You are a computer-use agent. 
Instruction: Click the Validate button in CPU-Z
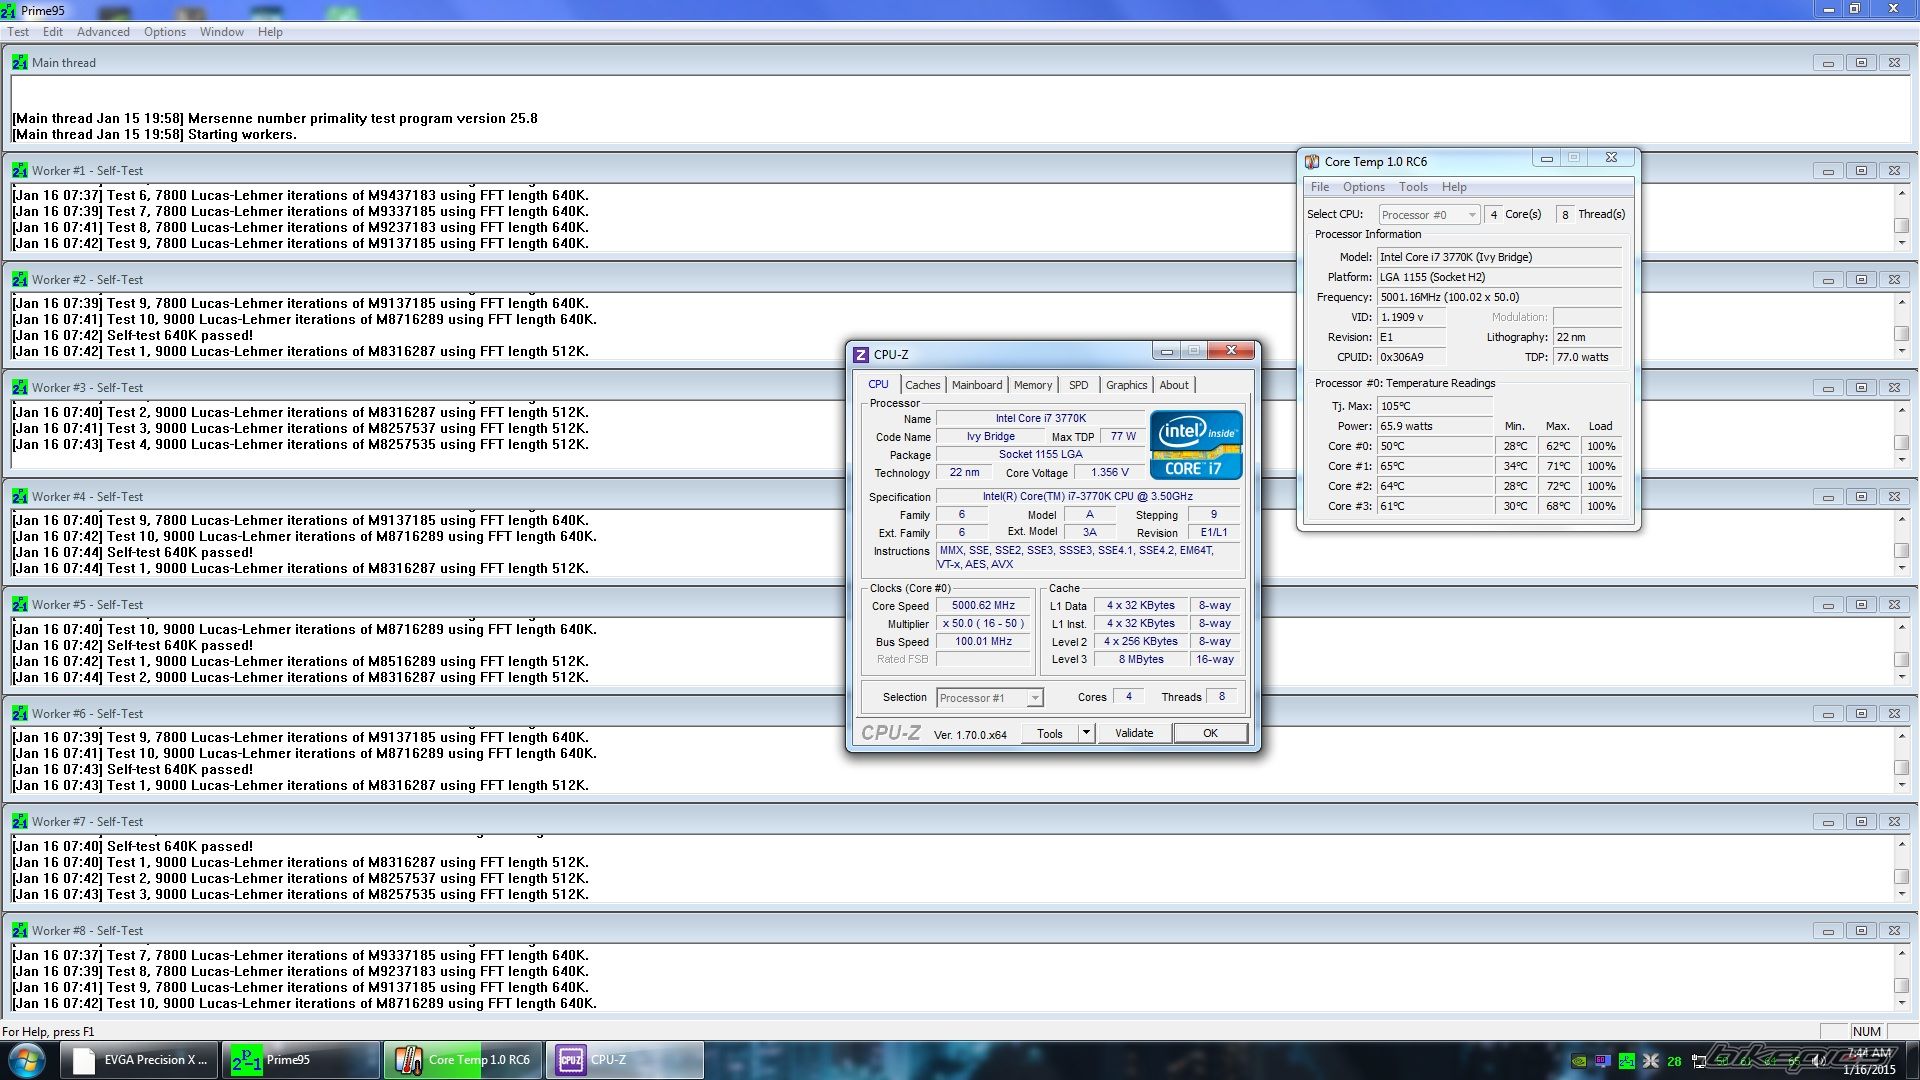tap(1134, 733)
